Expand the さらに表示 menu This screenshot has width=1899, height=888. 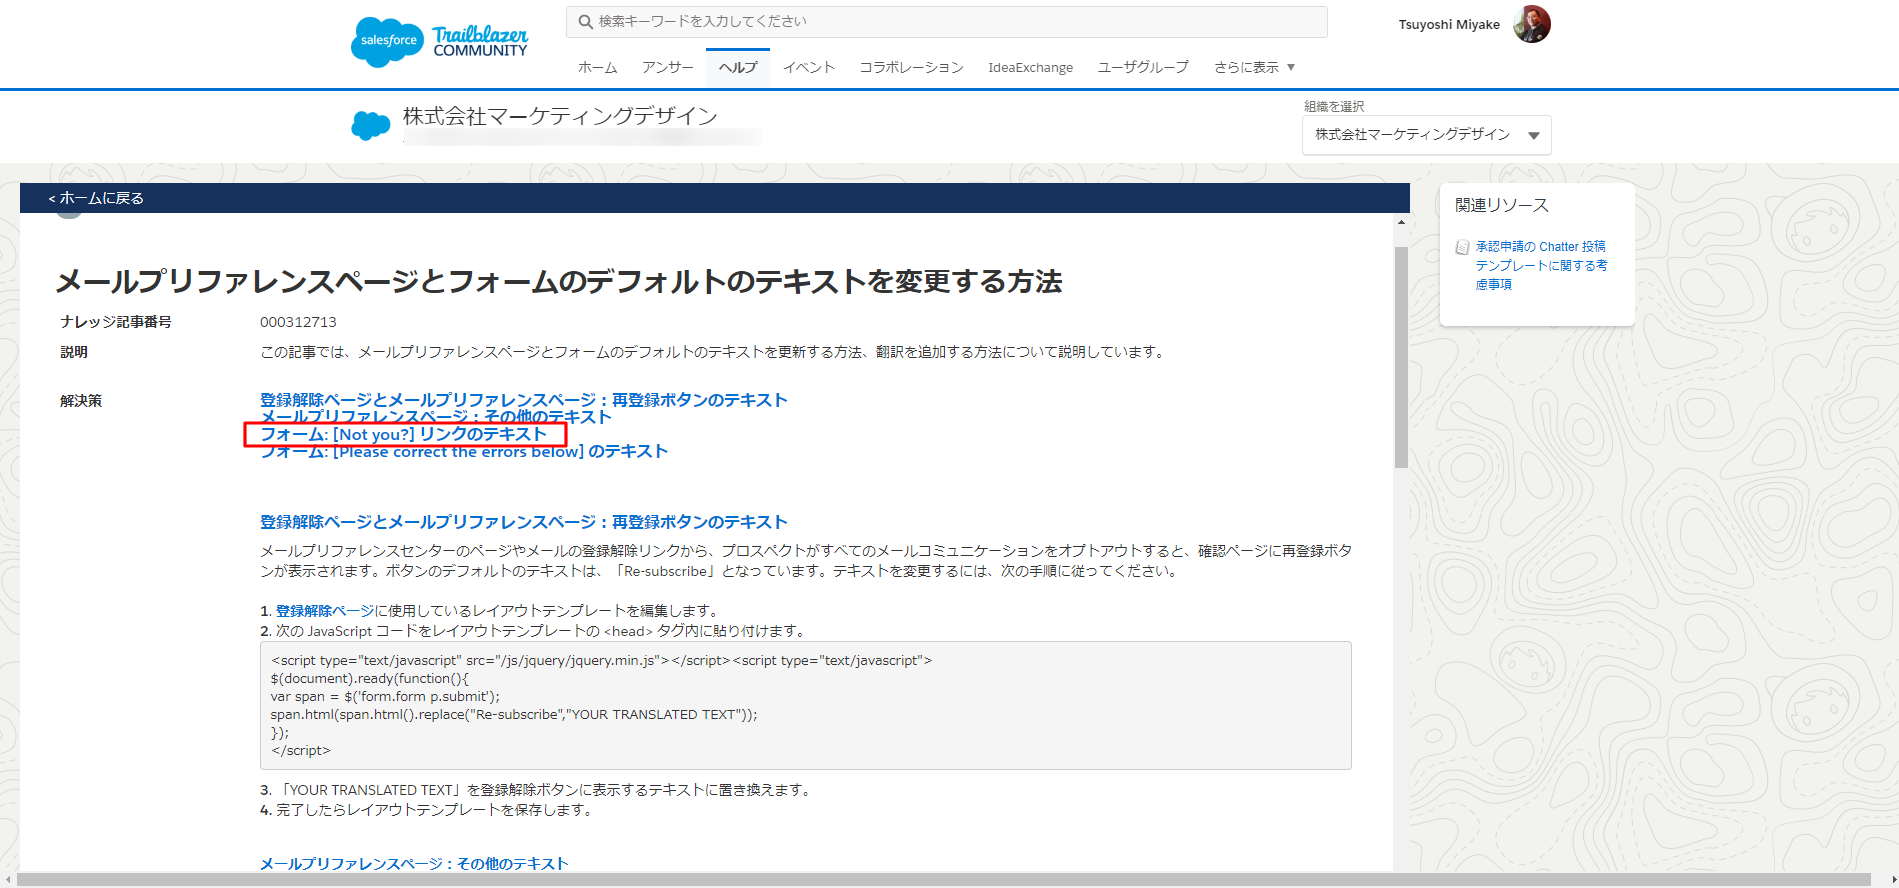click(1254, 67)
